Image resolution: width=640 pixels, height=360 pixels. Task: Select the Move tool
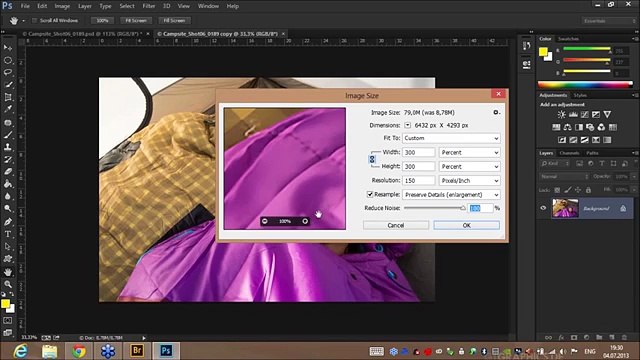pos(8,48)
